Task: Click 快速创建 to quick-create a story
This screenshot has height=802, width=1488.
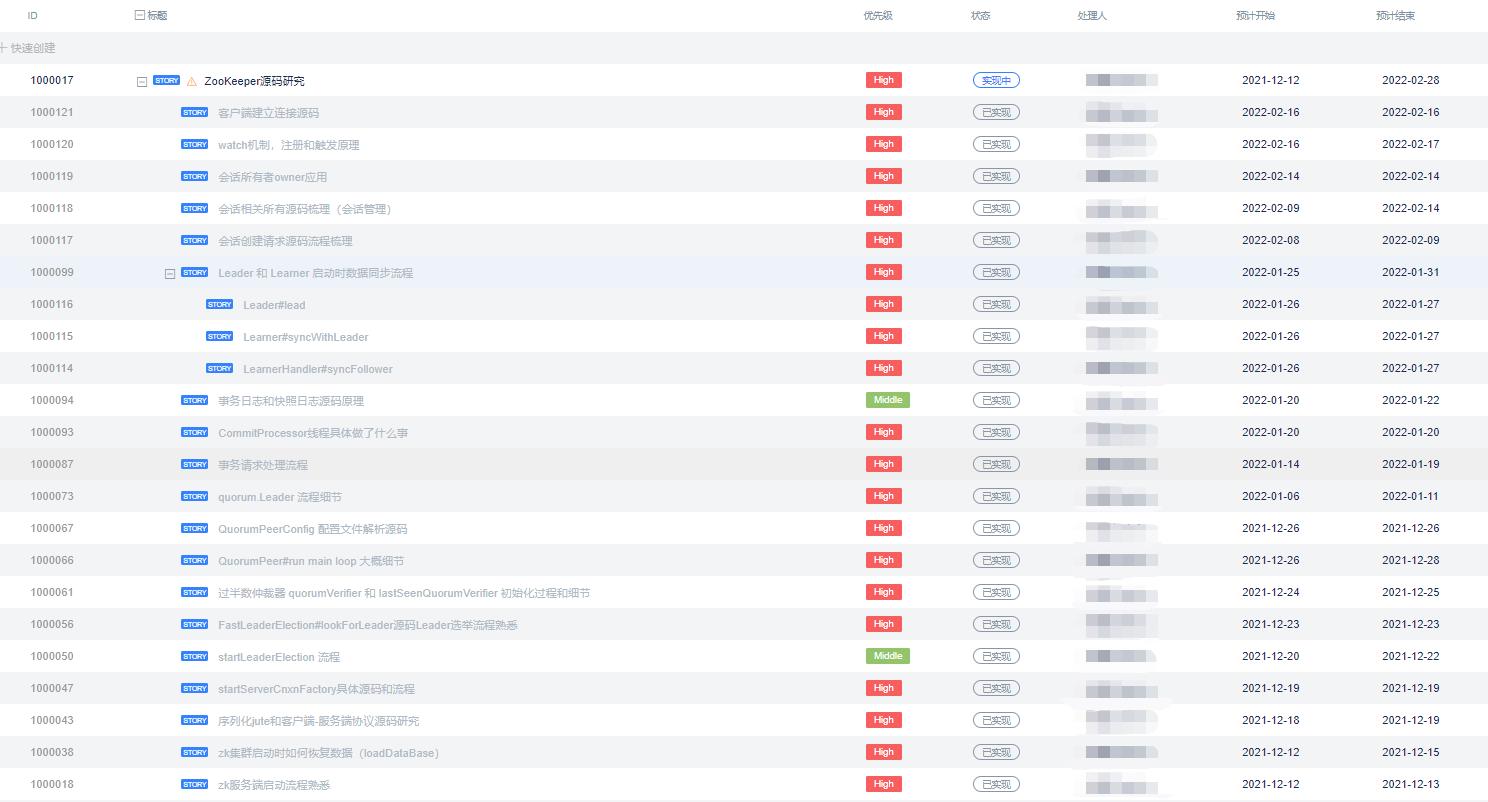Action: click(28, 48)
